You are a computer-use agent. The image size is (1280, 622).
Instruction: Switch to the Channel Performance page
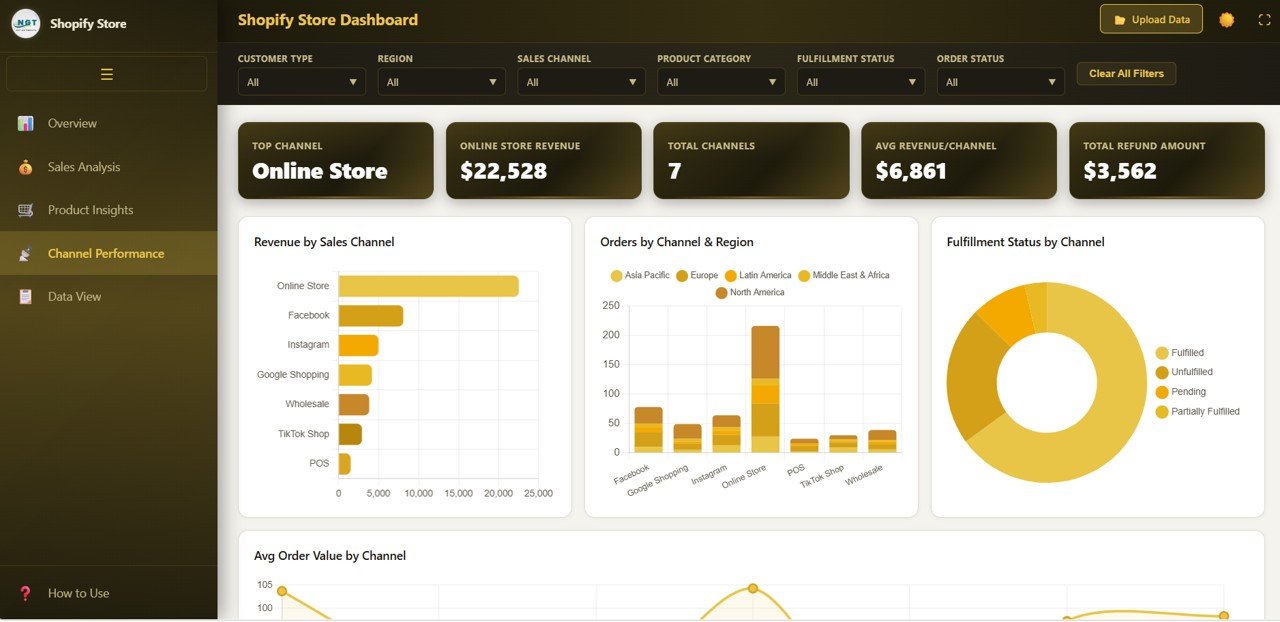(x=105, y=253)
